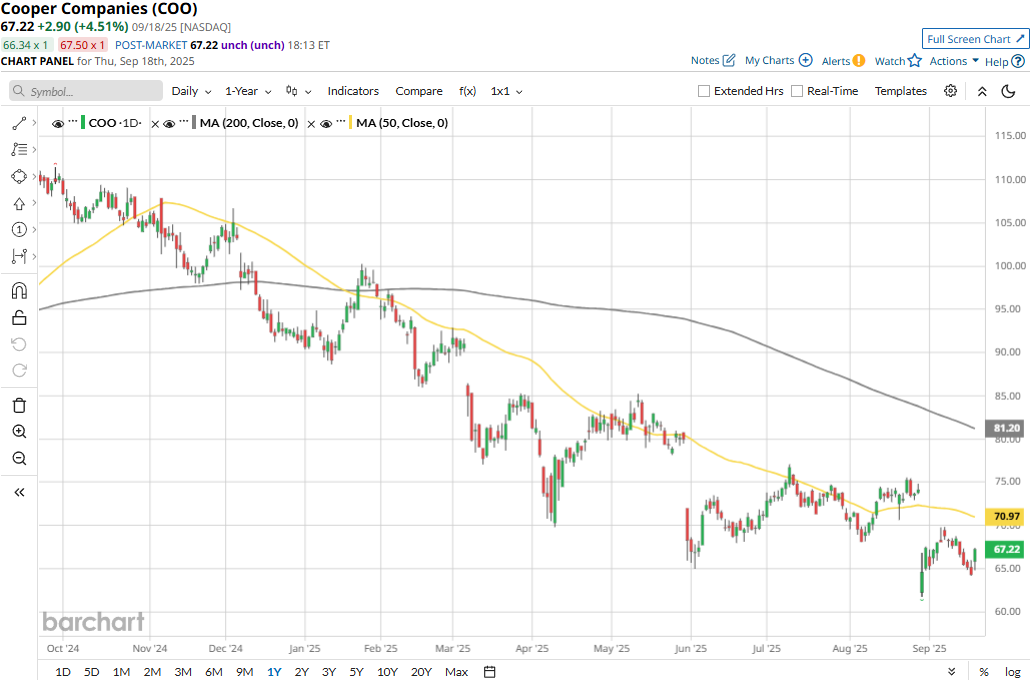Open the Indicators panel
Screen dimensions: 1031x680
[x=353, y=91]
